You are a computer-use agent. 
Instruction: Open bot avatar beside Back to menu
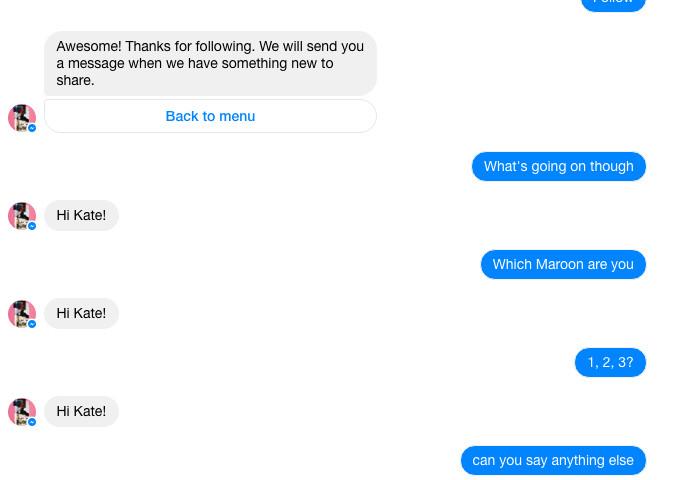[x=21, y=117]
